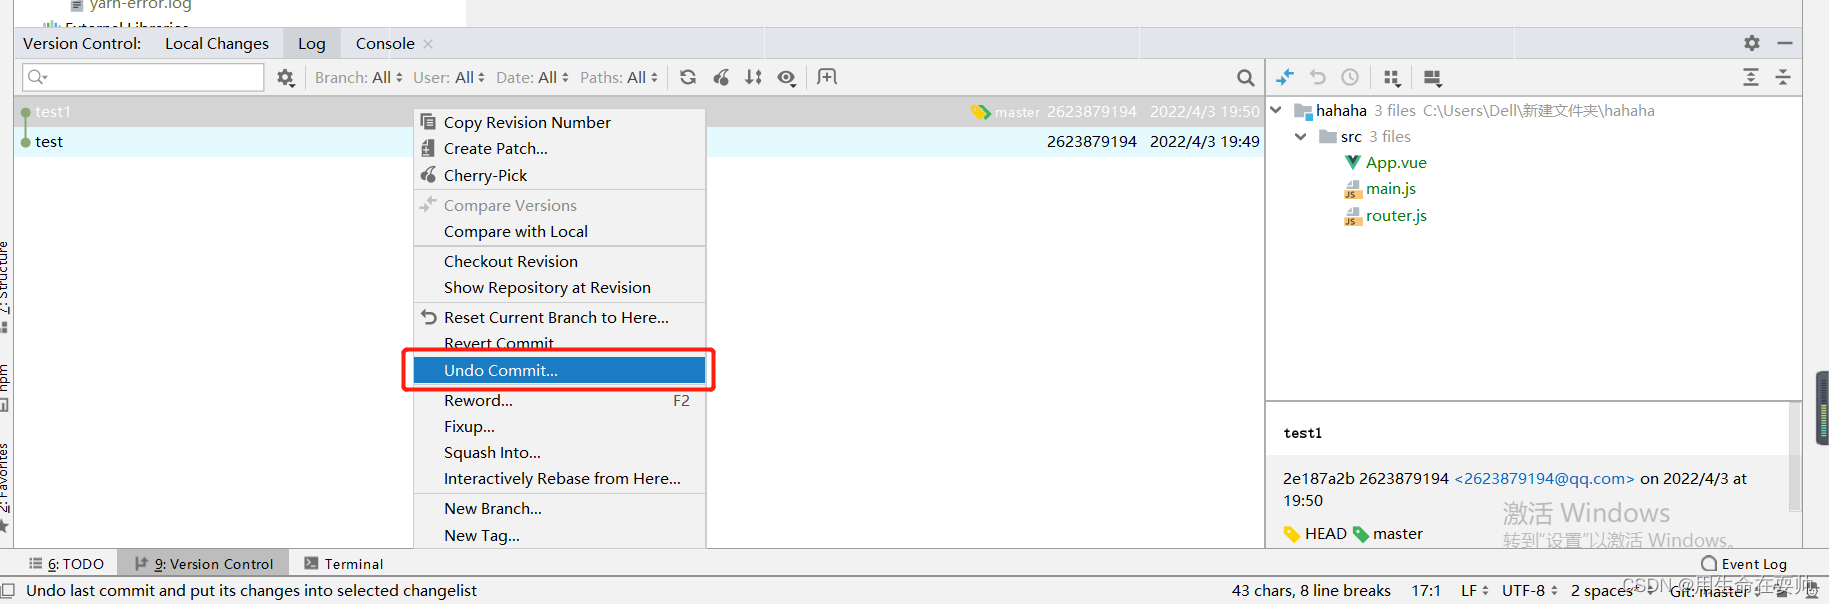Click the cherry icon next to Cherry-Pick

(x=428, y=175)
